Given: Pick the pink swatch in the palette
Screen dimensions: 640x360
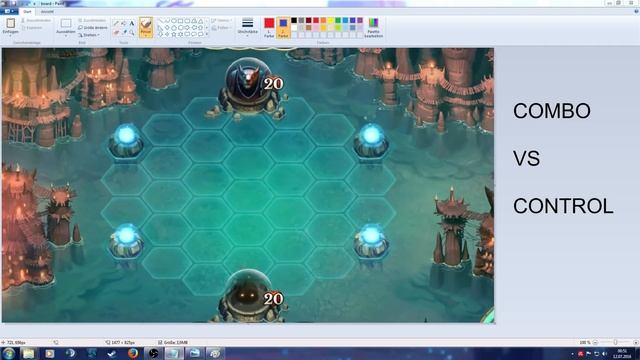Looking at the screenshot, I should click(316, 28).
